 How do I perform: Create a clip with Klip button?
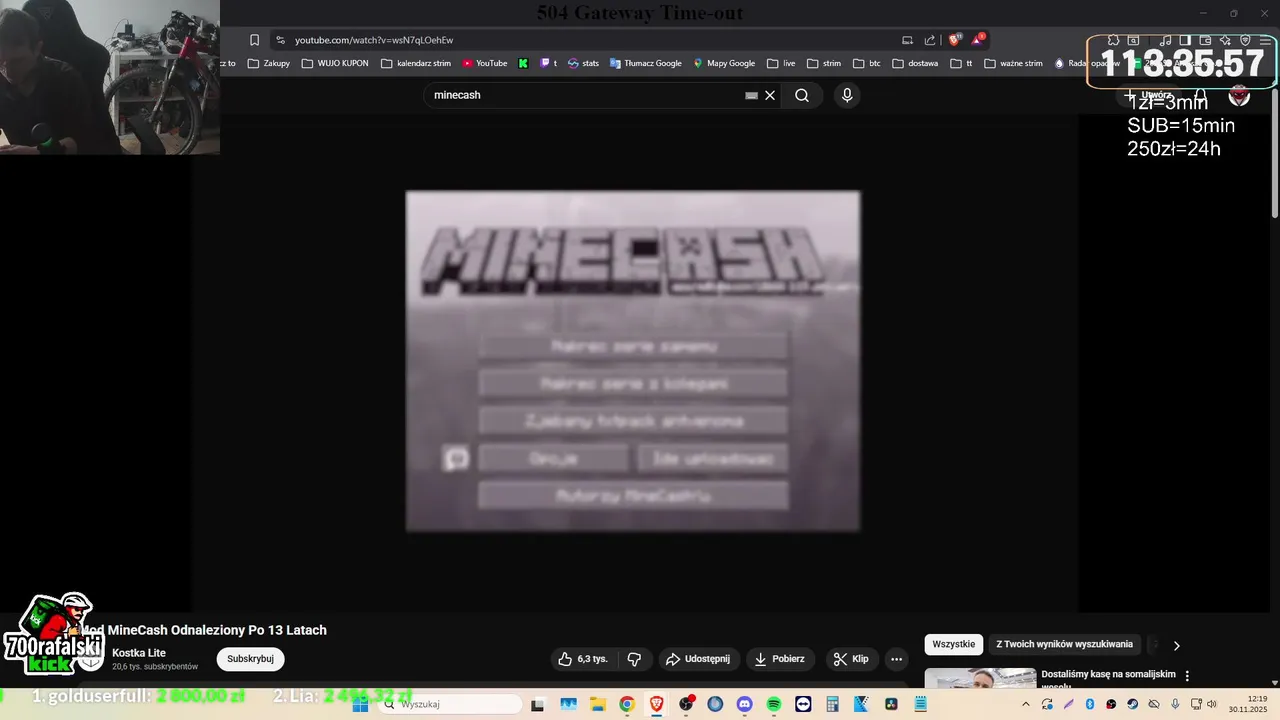(x=851, y=659)
